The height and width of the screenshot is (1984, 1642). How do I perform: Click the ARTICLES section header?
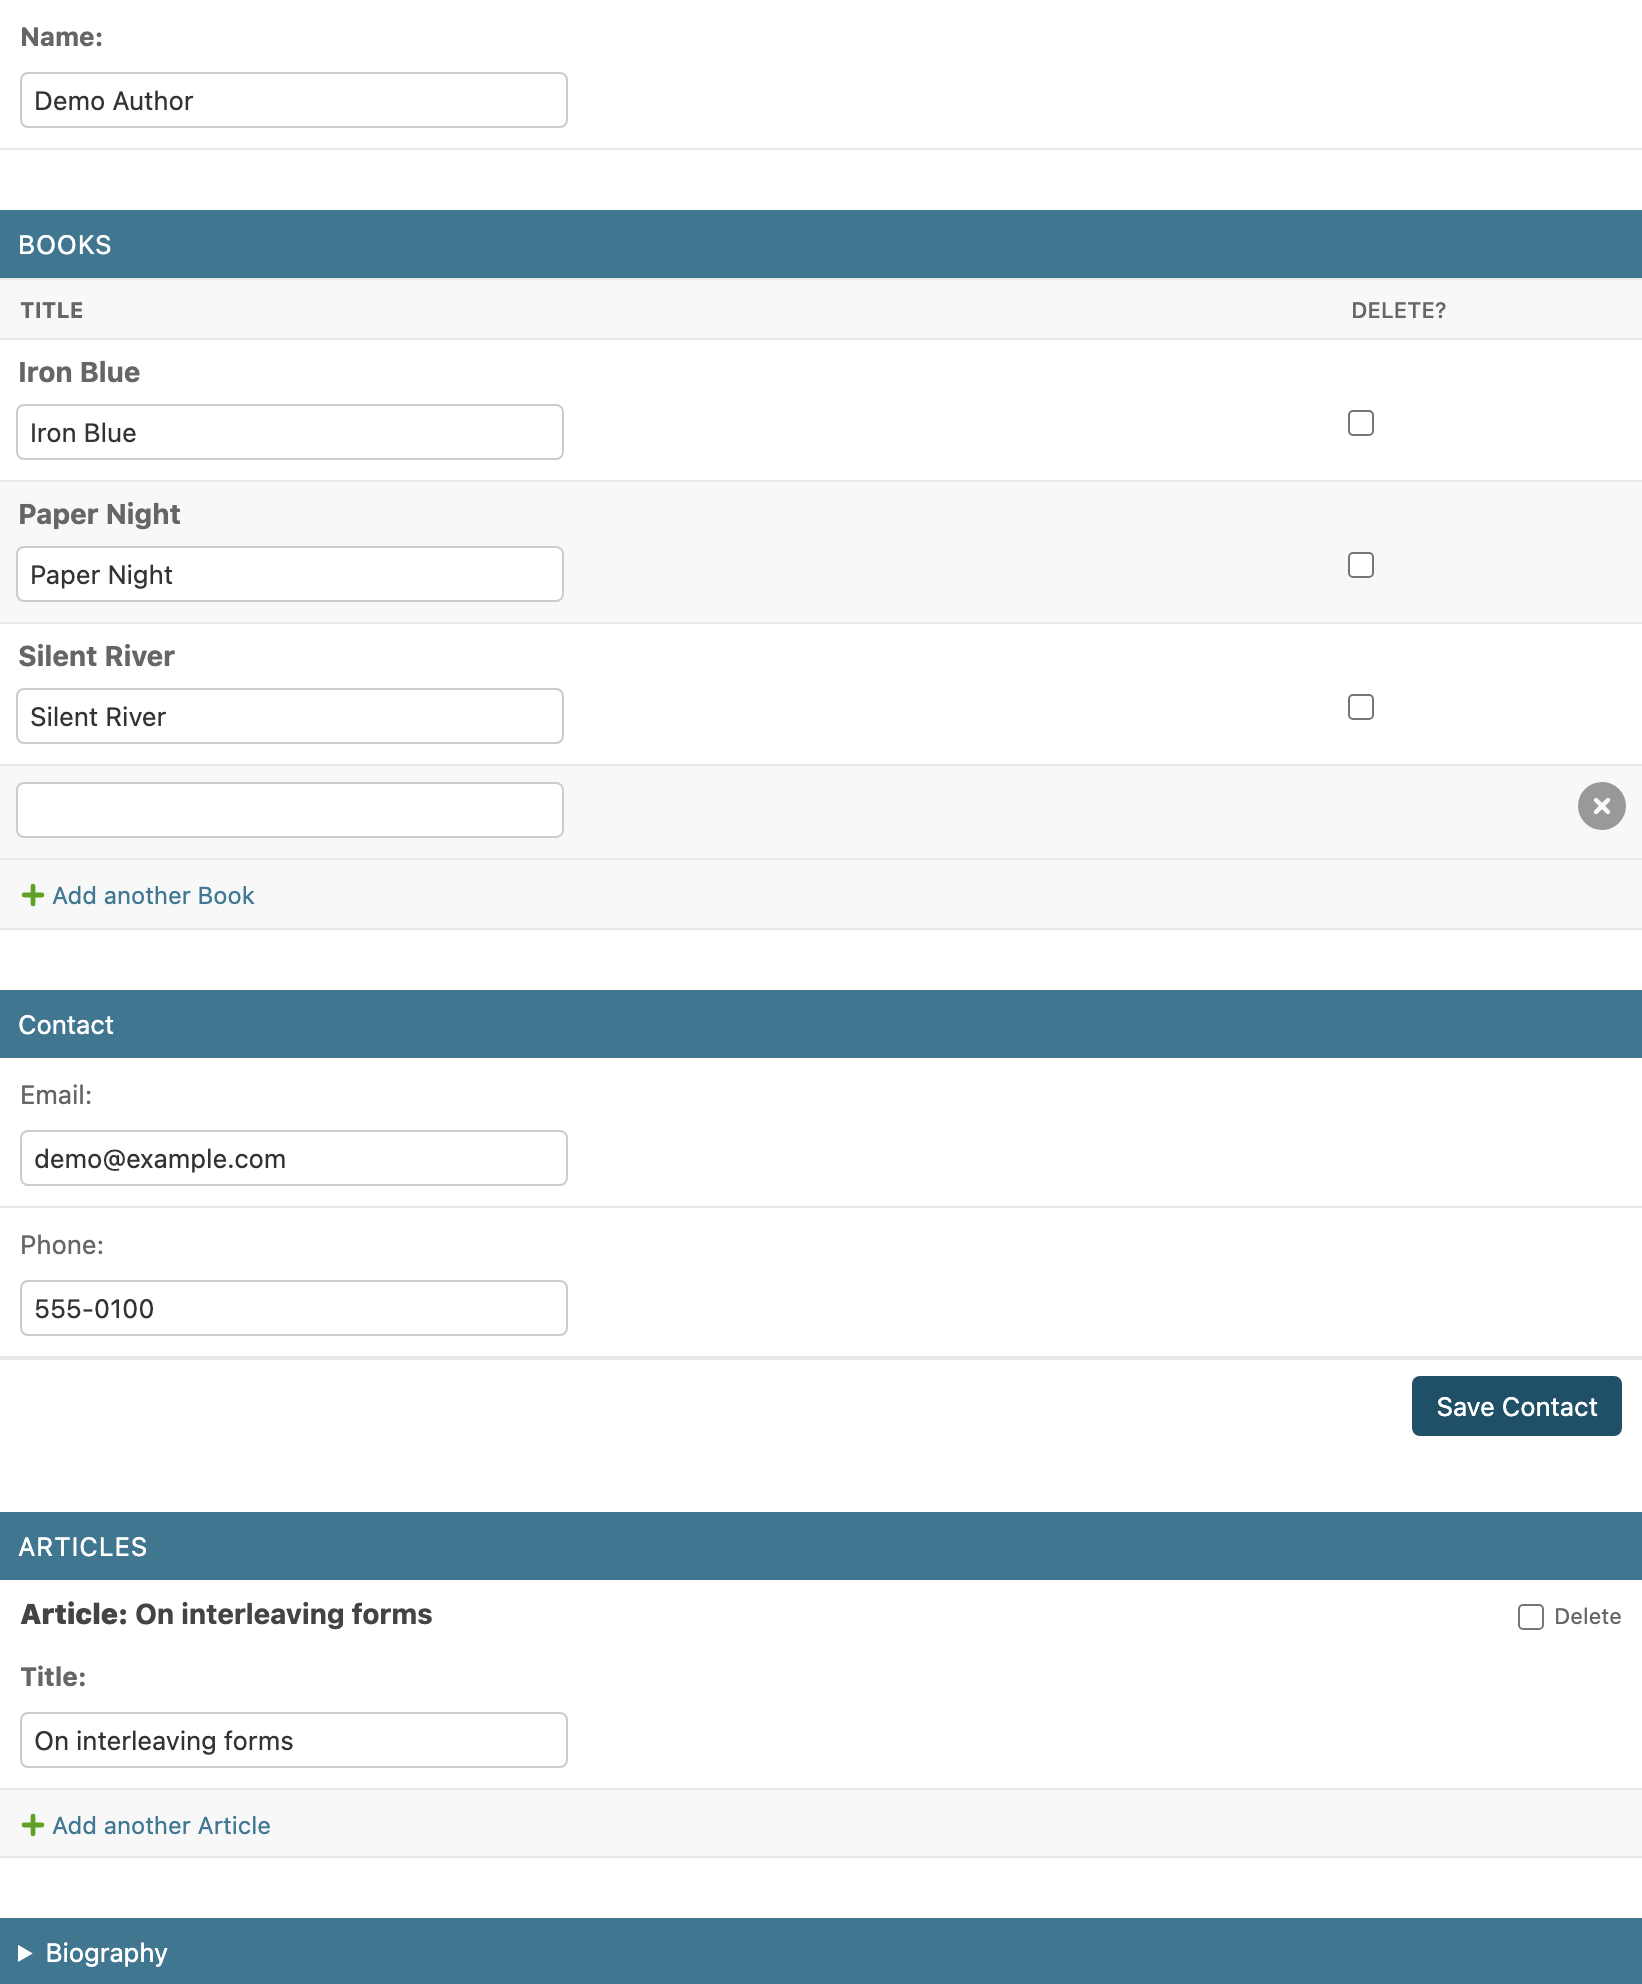tap(821, 1546)
